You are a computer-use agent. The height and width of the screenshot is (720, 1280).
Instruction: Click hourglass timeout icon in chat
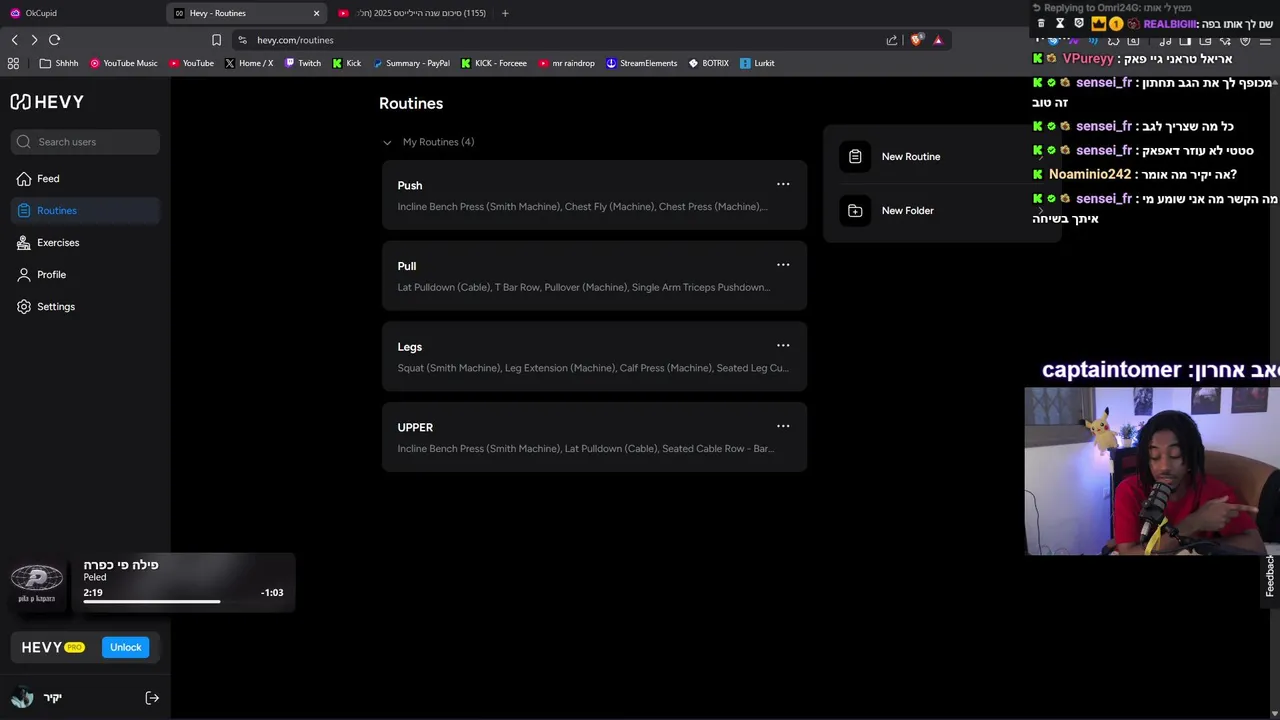pos(1060,23)
